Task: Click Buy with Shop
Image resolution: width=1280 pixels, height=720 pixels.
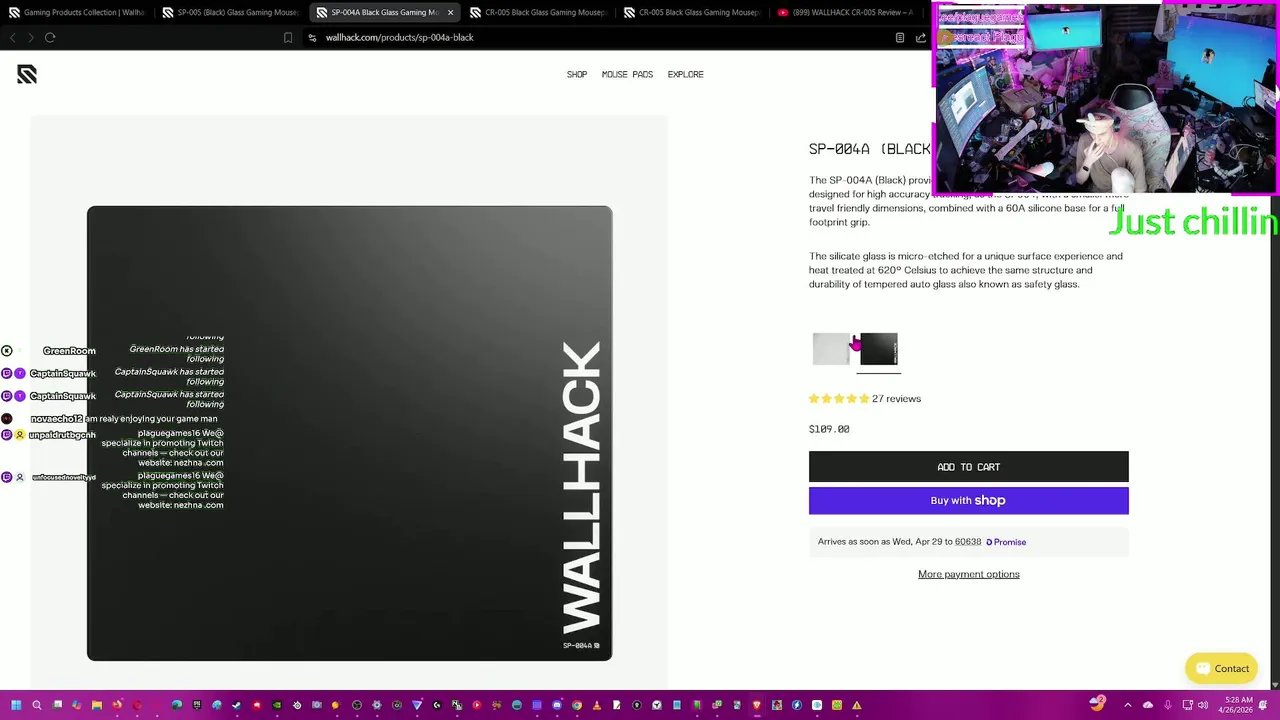Action: coord(968,500)
